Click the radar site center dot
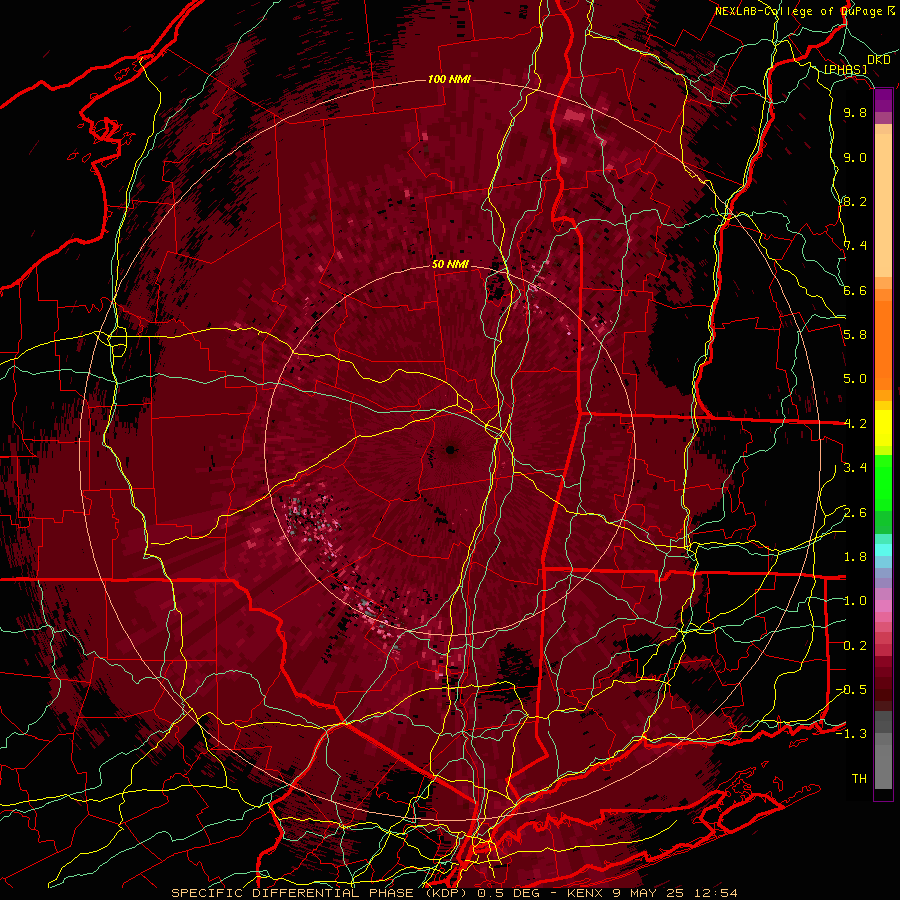Image resolution: width=900 pixels, height=900 pixels. pyautogui.click(x=451, y=450)
